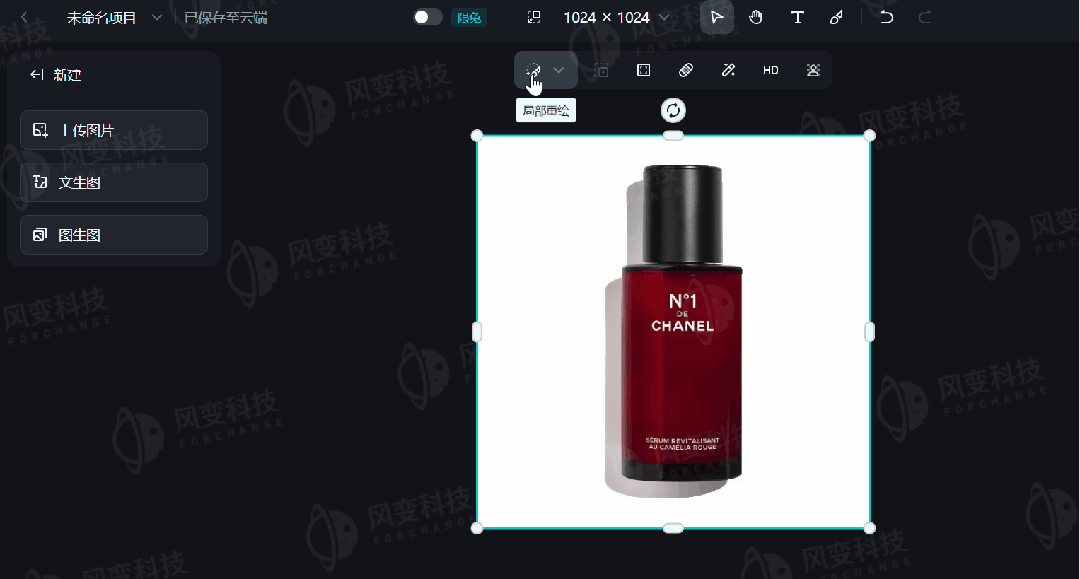Click the eraser tool in floating toolbar
Screen dimensions: 1080x579
686,70
